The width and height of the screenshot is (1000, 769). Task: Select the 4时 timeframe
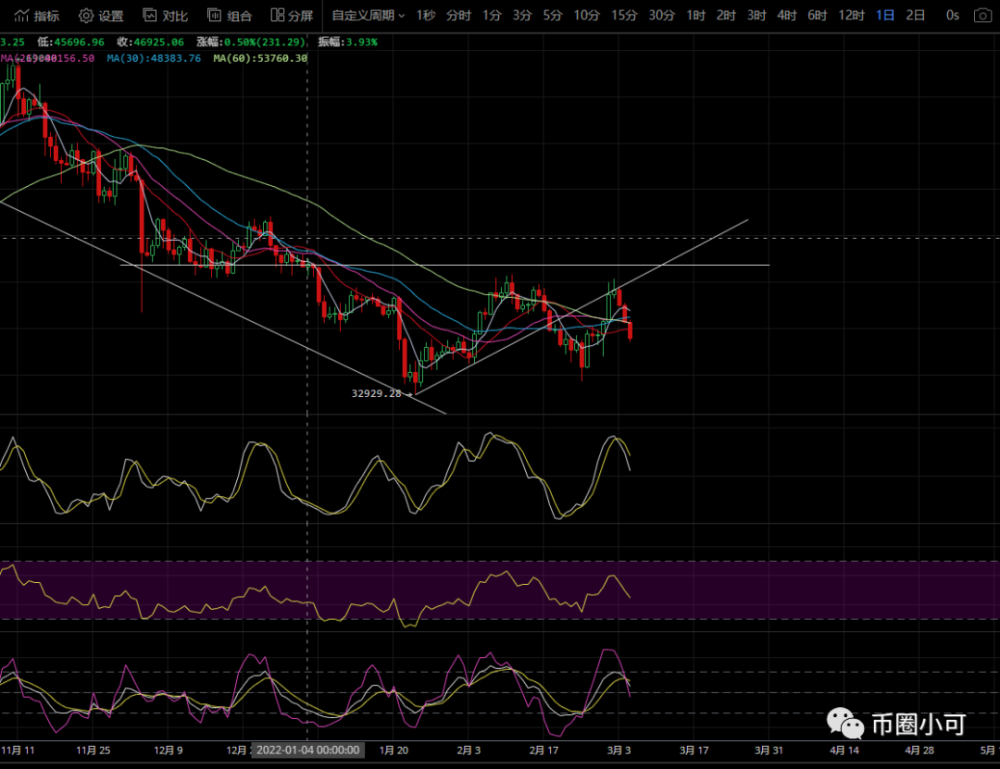(786, 15)
